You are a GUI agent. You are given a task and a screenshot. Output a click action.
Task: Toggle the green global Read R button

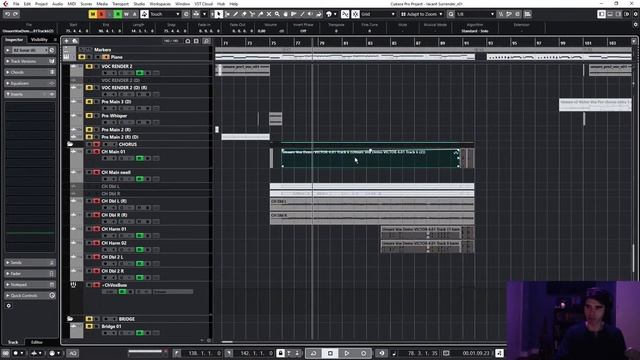[118, 14]
